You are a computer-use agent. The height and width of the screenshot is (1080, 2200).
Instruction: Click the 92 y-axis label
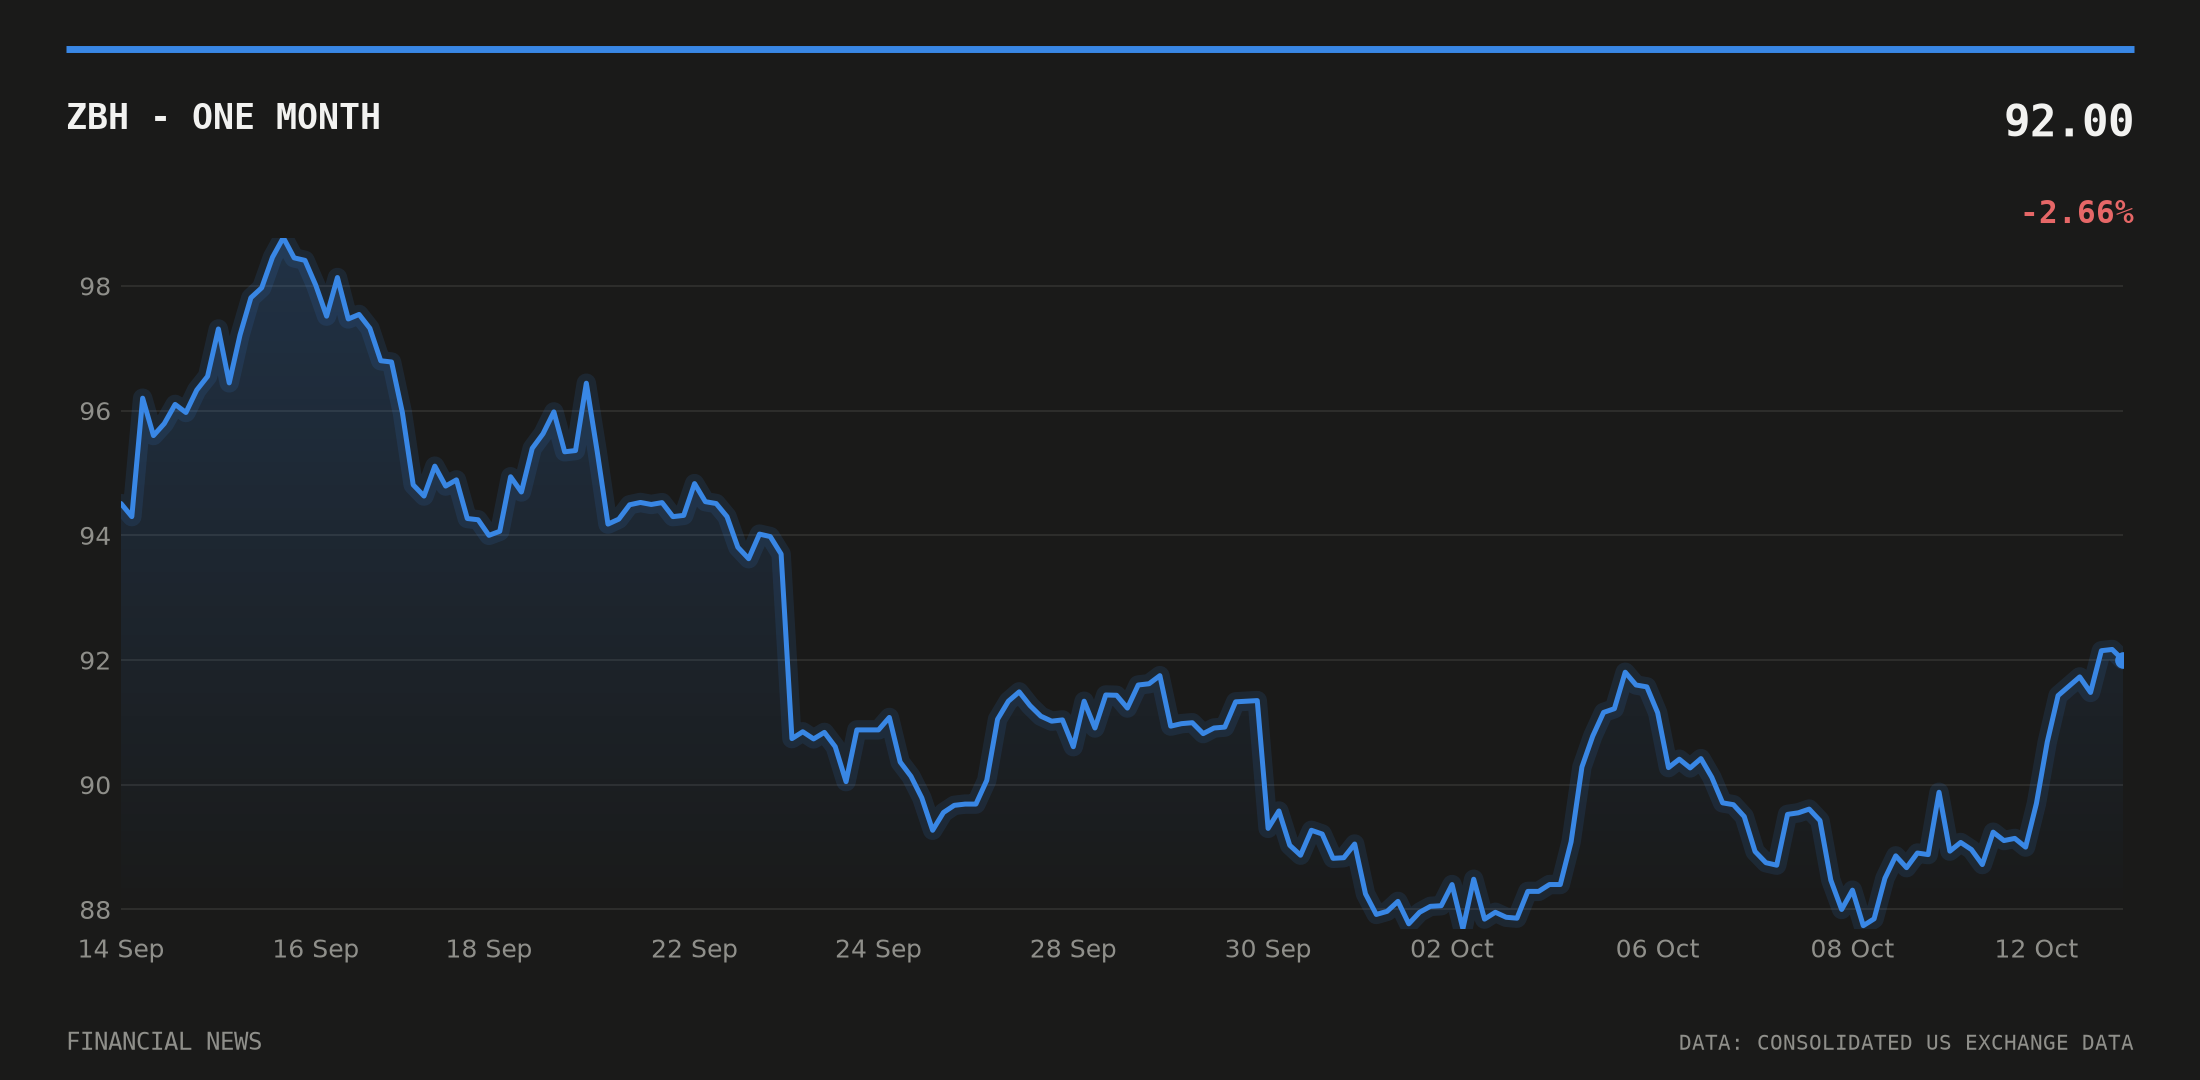95,661
